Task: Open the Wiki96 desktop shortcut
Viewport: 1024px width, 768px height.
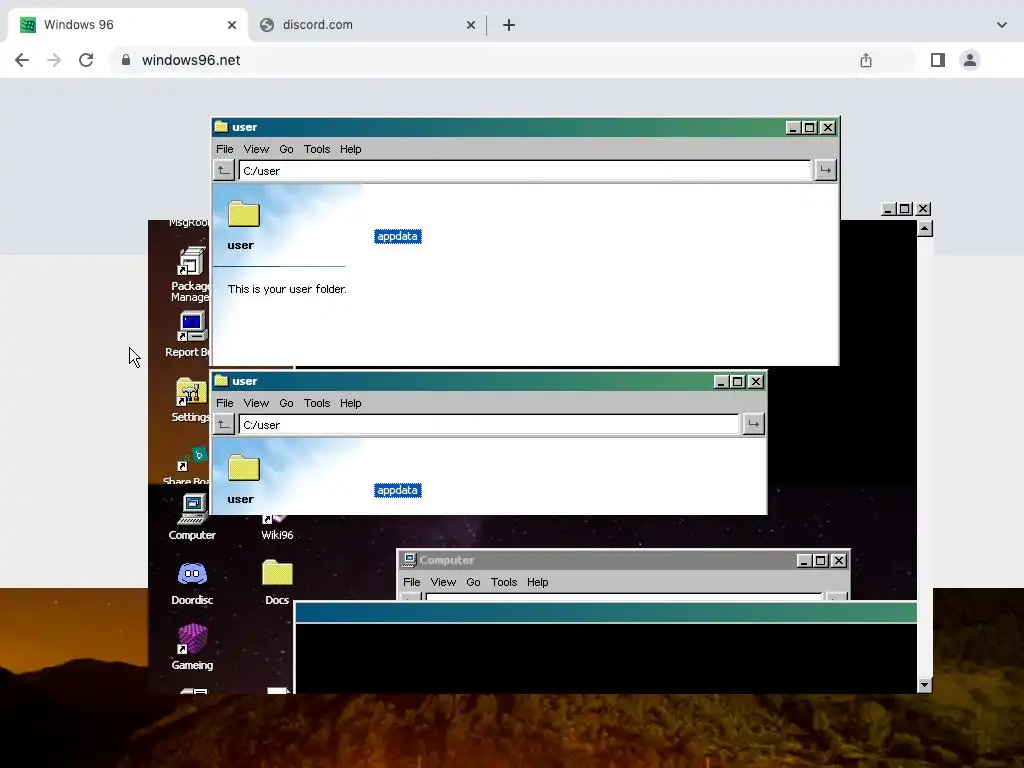Action: (277, 528)
